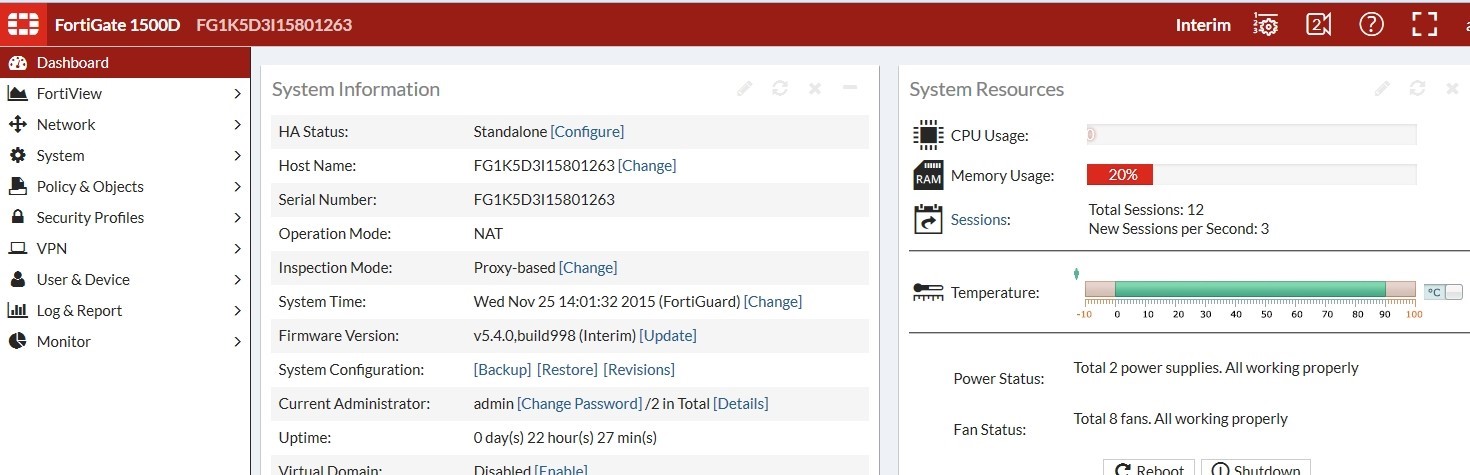Open the Help question mark icon
The width and height of the screenshot is (1470, 475).
pyautogui.click(x=1371, y=25)
